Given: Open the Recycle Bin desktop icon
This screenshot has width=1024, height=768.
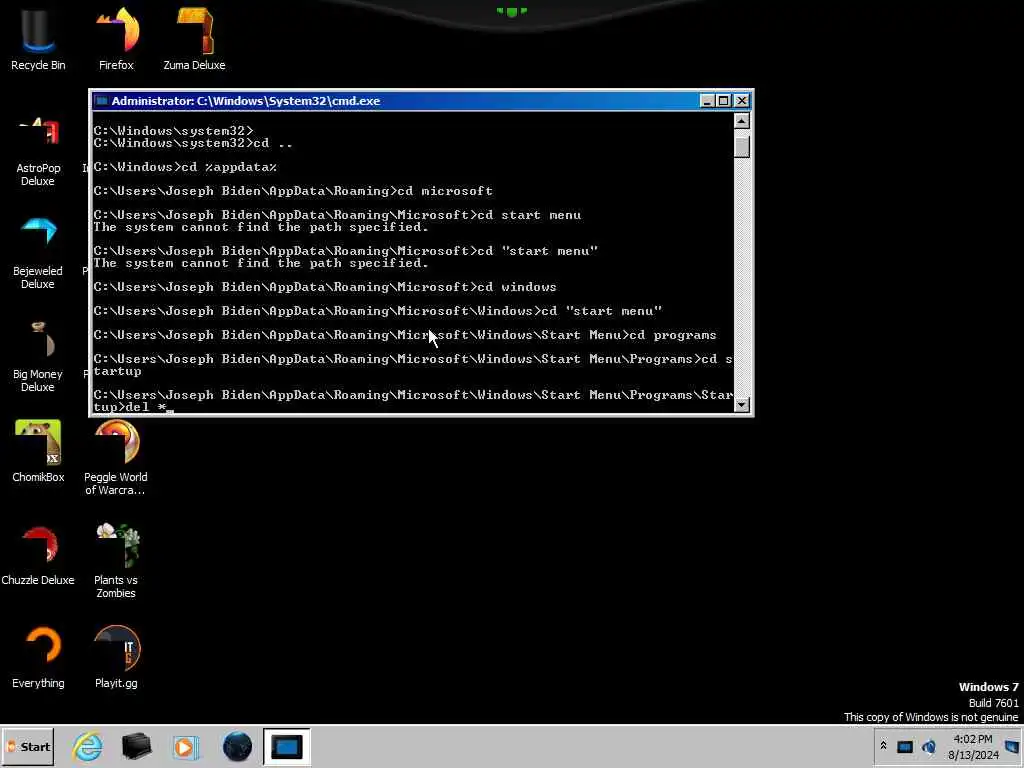Looking at the screenshot, I should [38, 39].
